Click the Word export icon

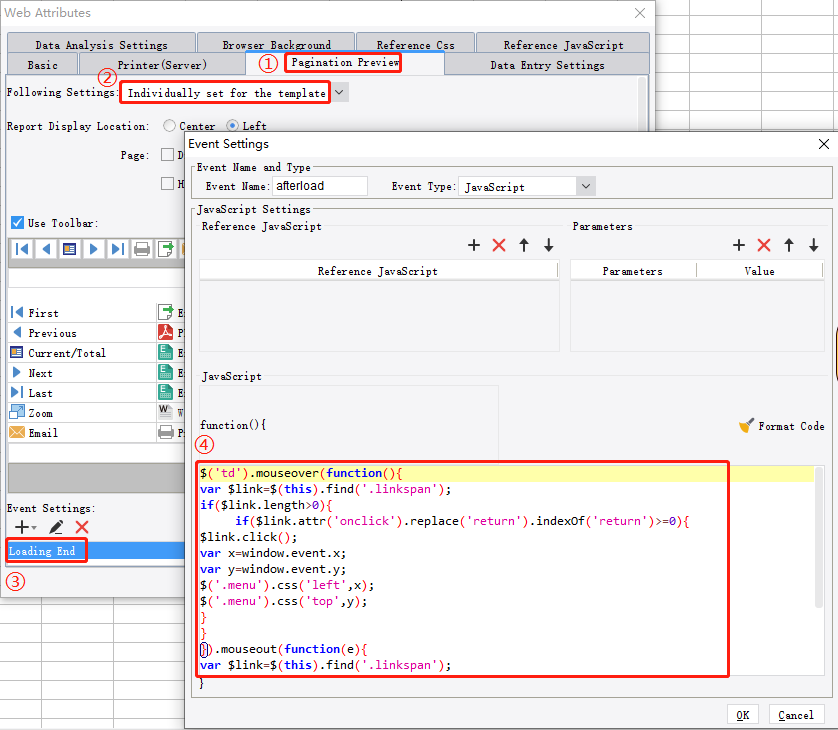[x=163, y=412]
